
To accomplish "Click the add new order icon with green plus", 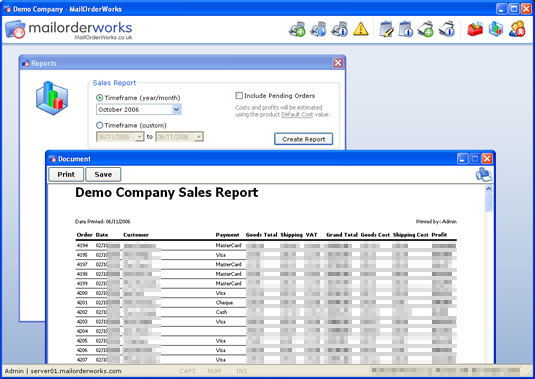I will (297, 29).
